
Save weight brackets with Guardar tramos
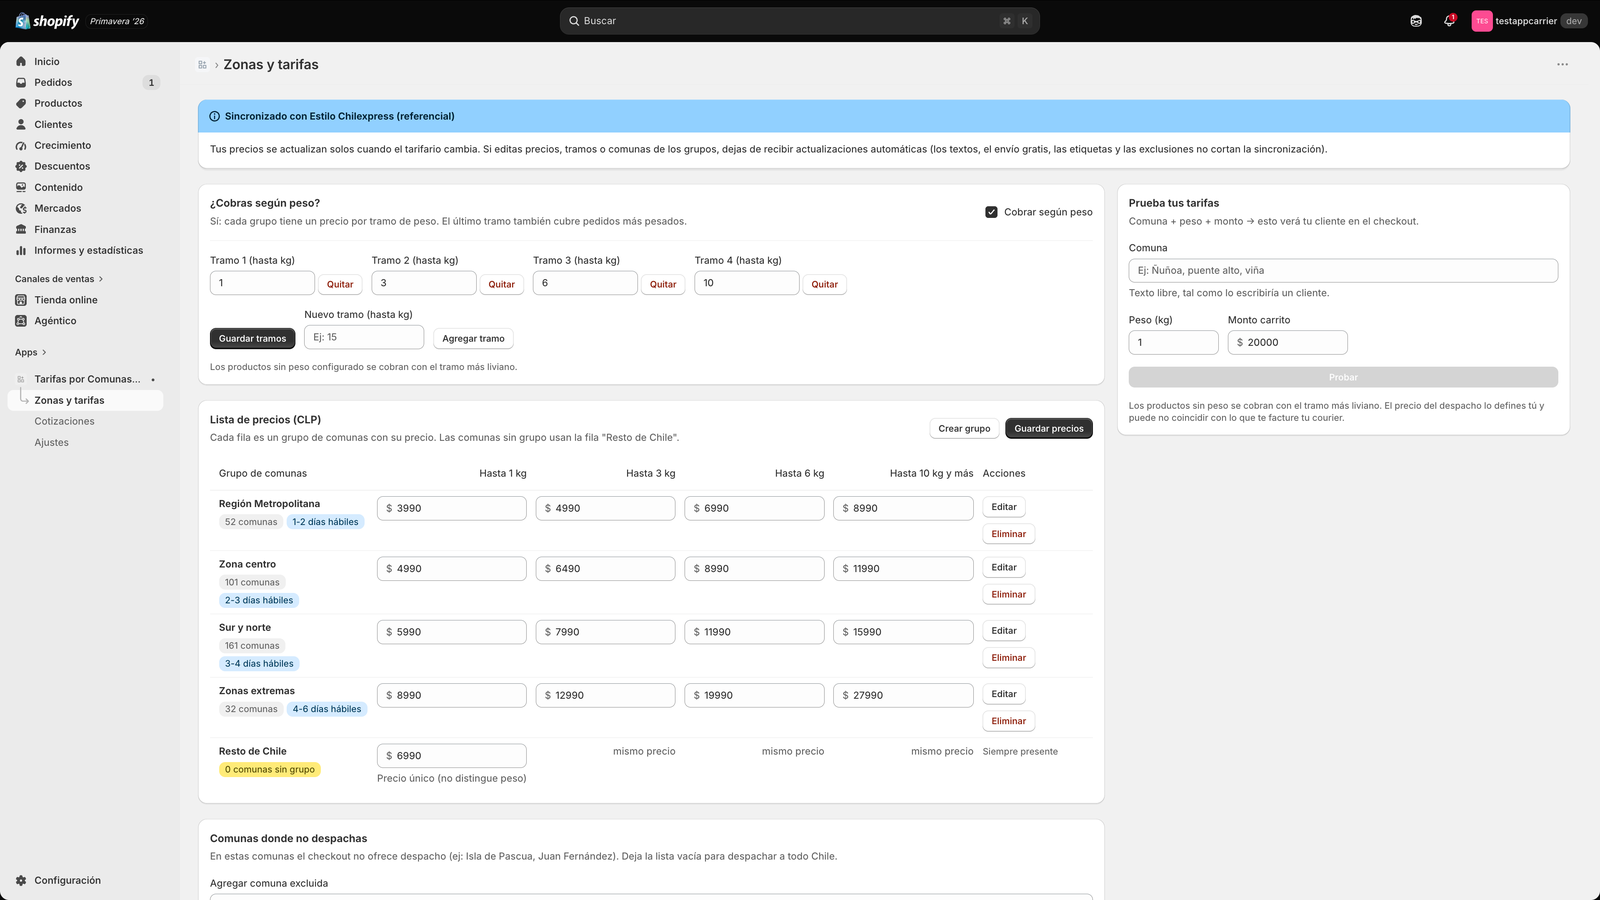(253, 338)
